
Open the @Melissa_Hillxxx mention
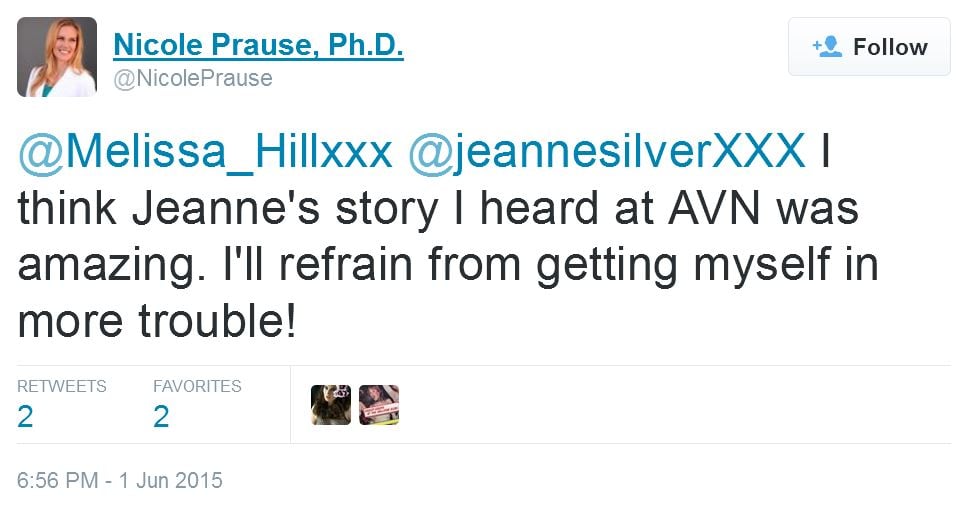point(205,152)
